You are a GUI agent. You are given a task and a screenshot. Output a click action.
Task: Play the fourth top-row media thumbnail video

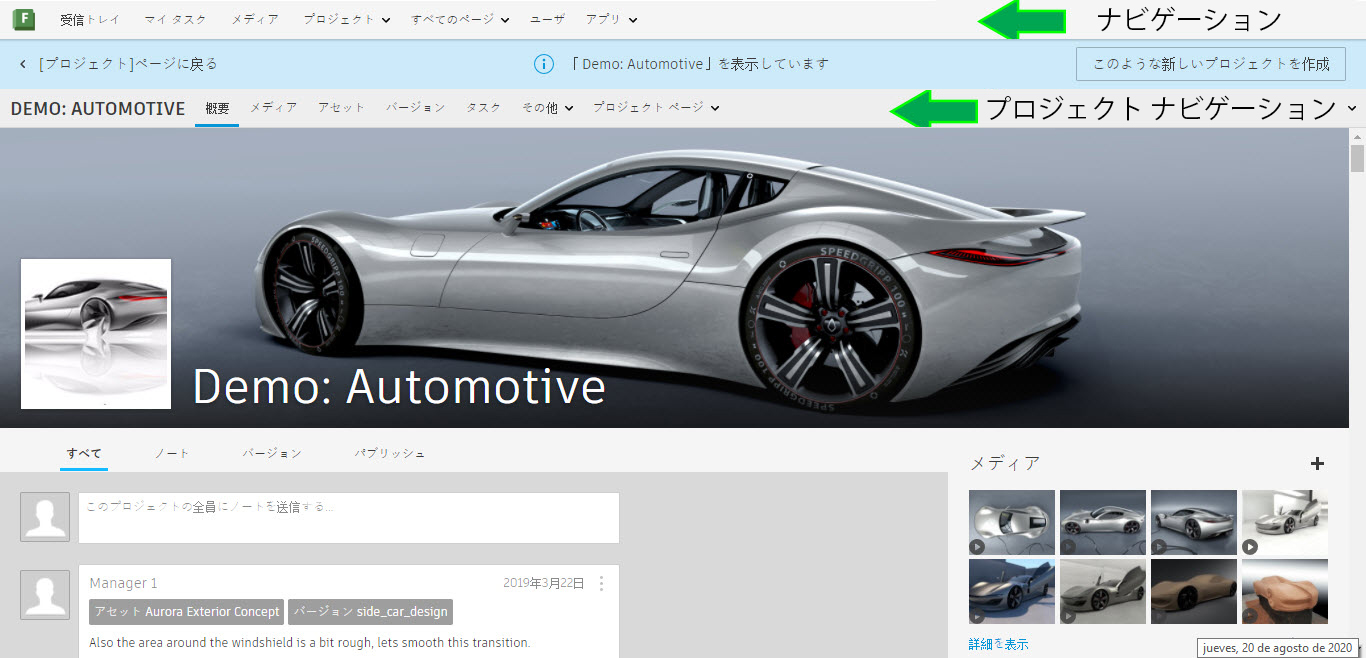coord(1250,546)
